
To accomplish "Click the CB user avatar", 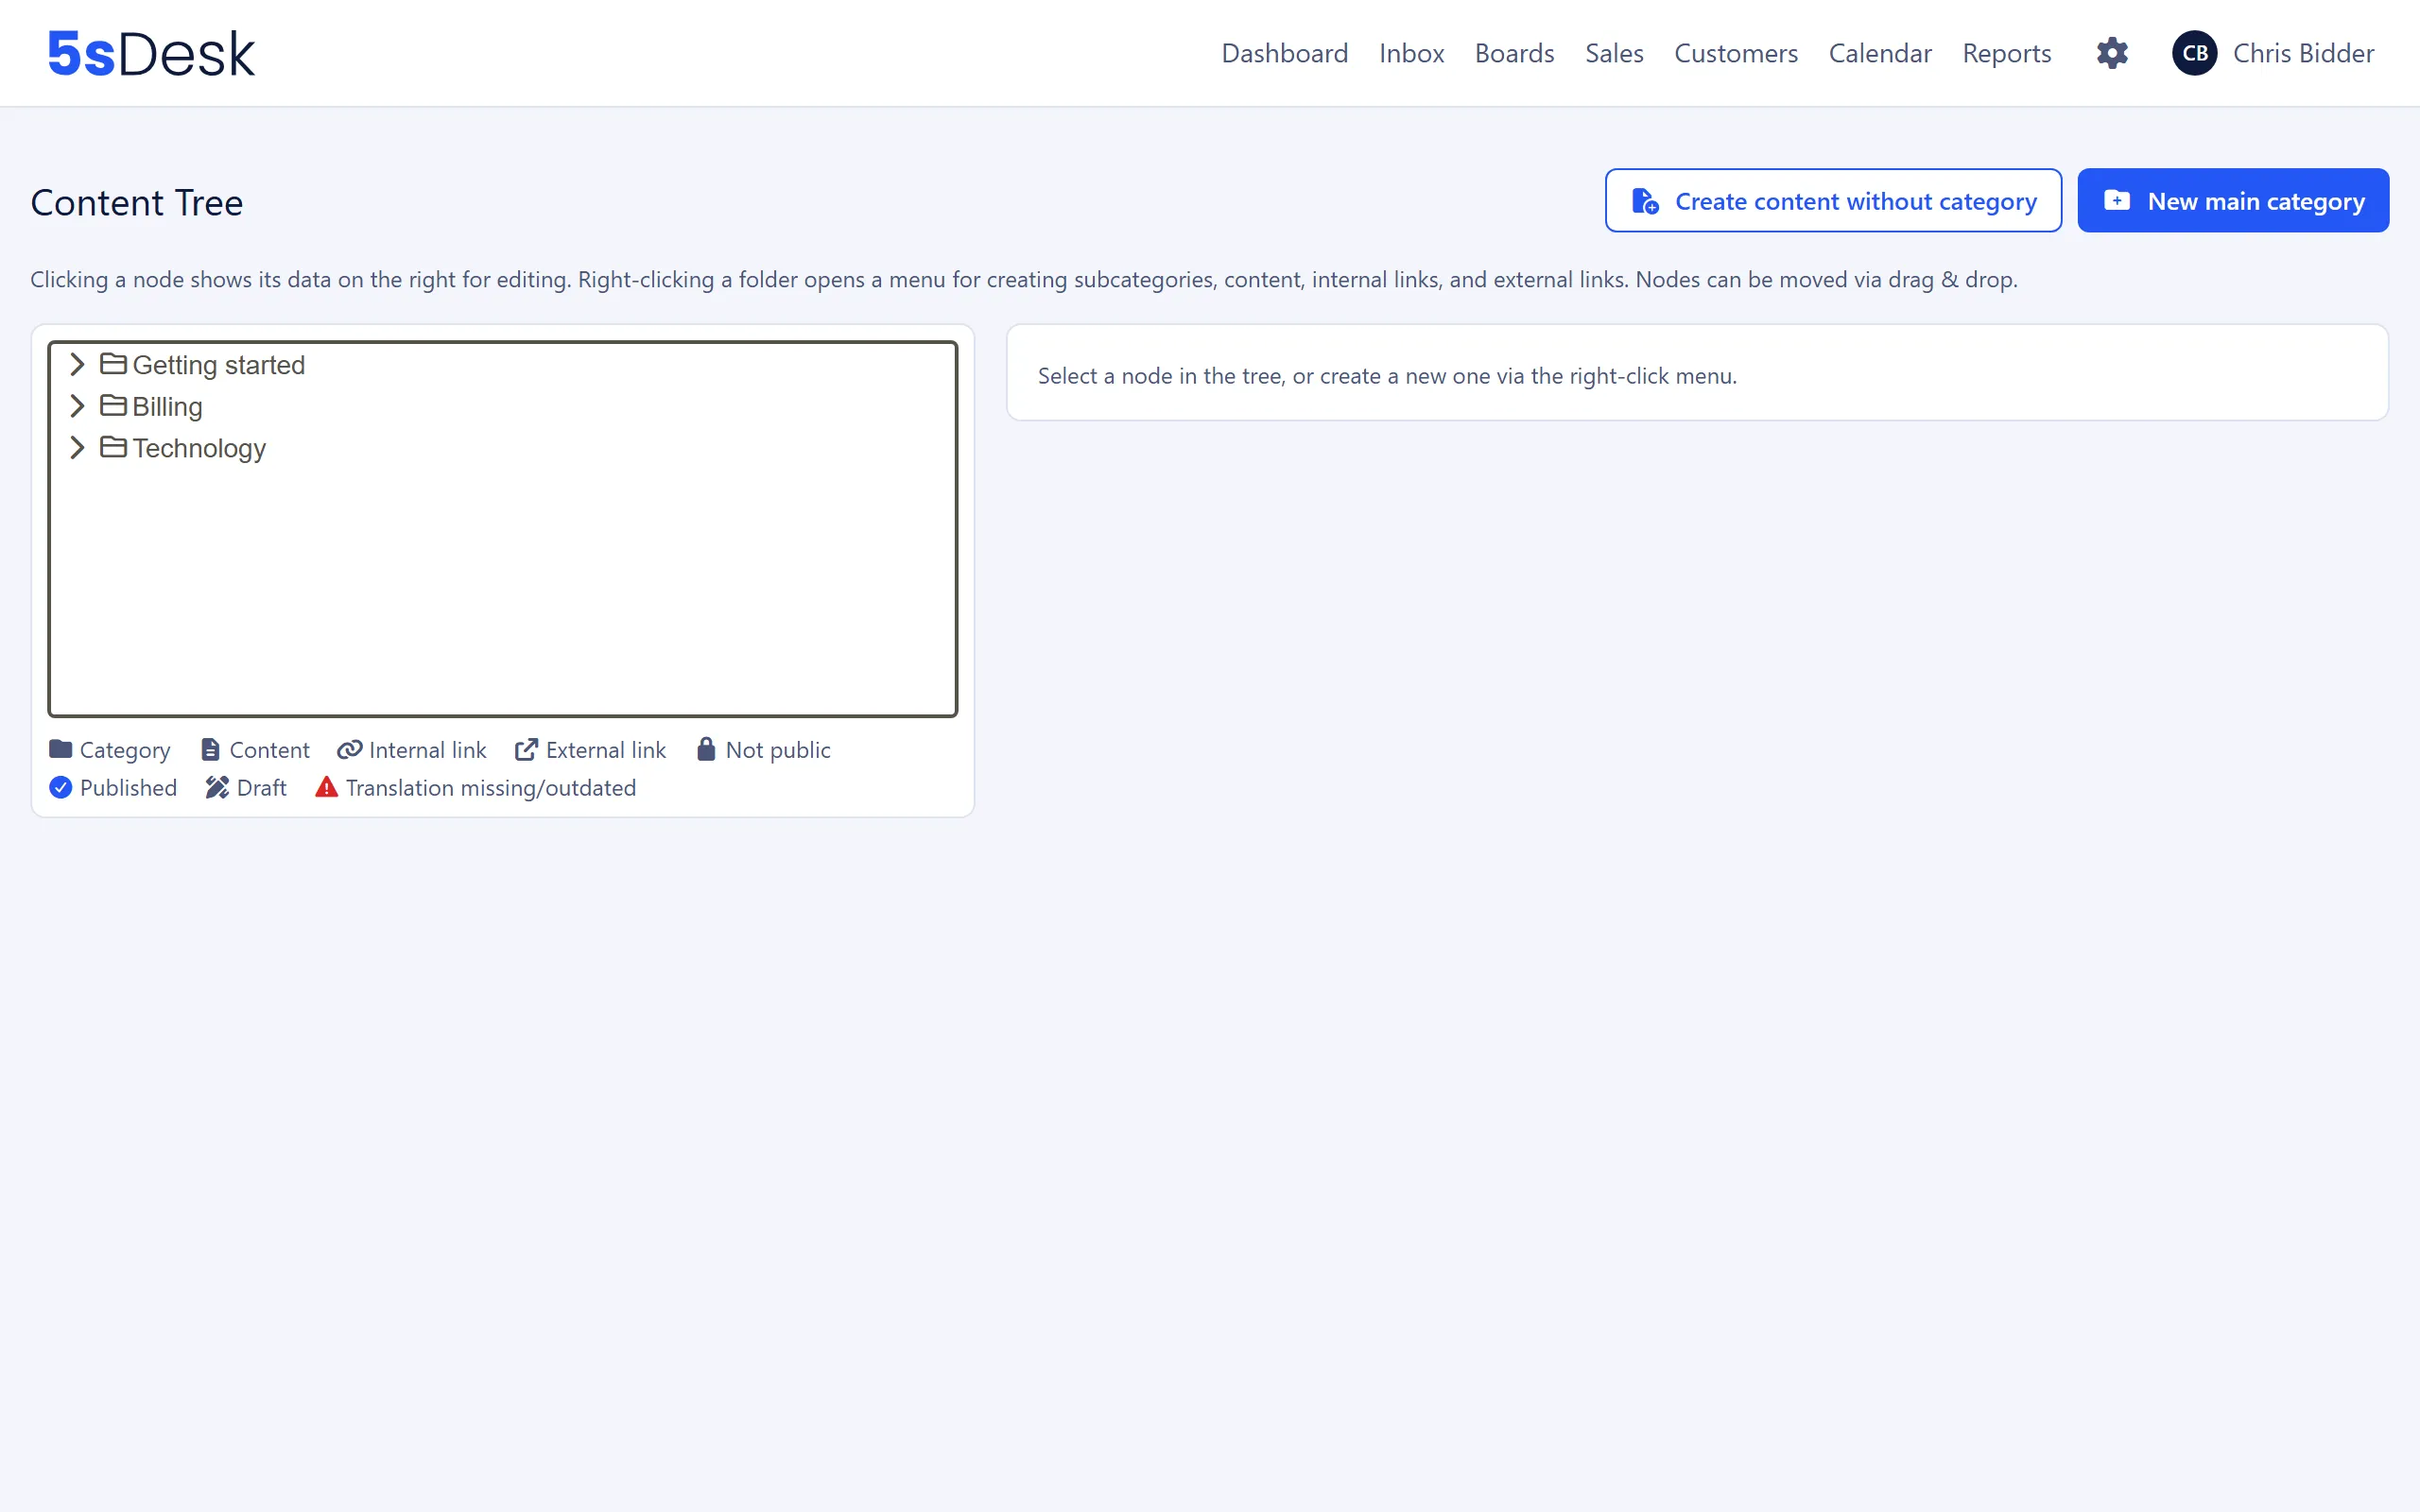I will pos(2194,53).
